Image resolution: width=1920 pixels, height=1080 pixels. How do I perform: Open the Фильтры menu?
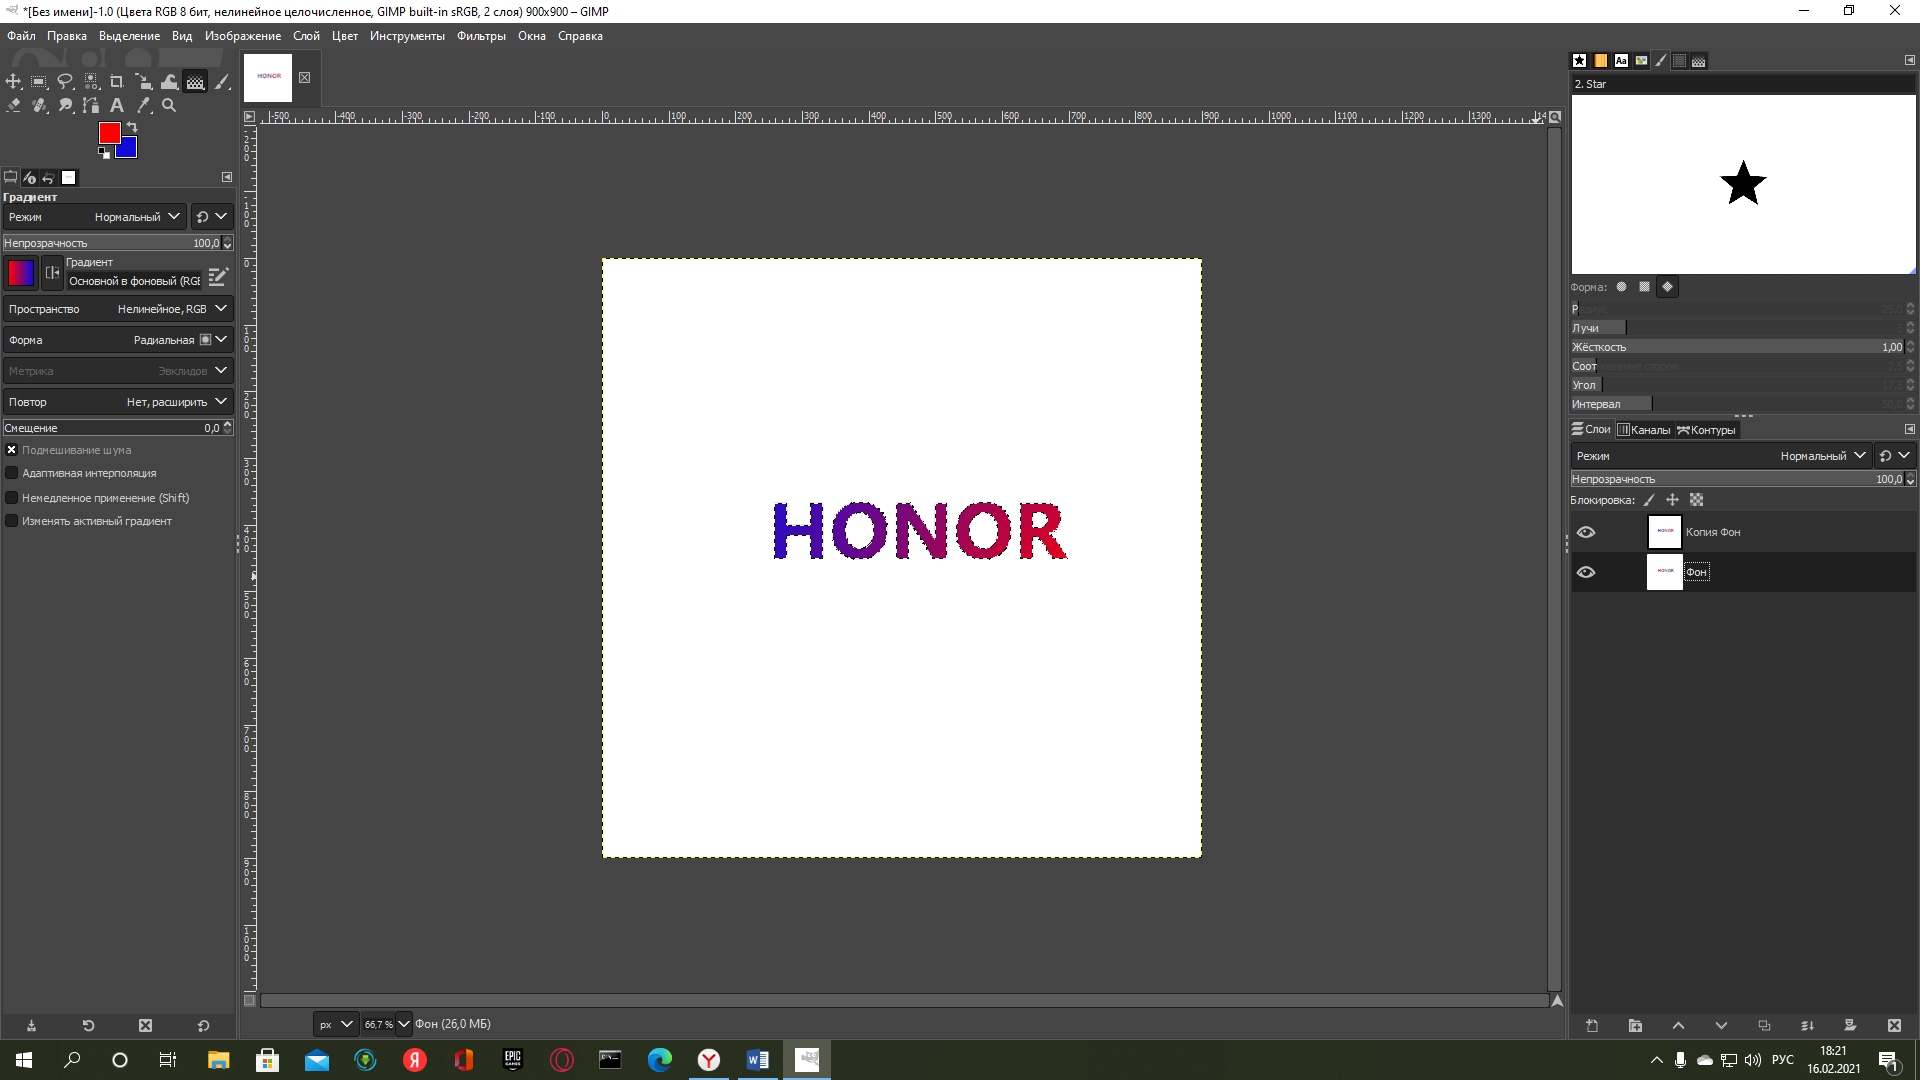click(x=481, y=36)
